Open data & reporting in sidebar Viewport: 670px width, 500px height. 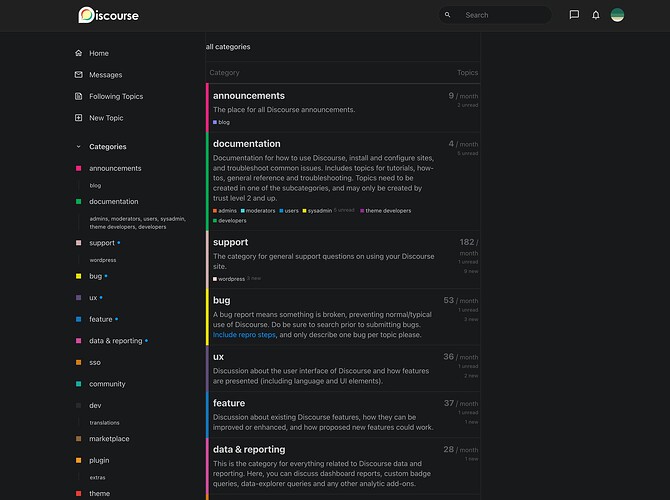[x=115, y=341]
